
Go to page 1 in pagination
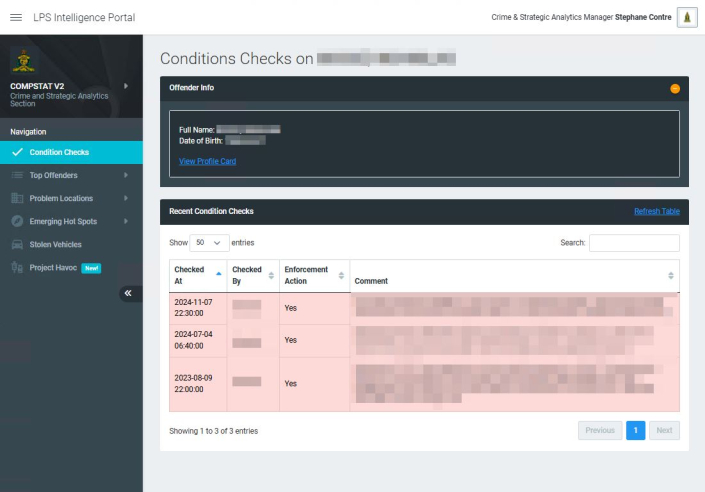click(x=635, y=430)
